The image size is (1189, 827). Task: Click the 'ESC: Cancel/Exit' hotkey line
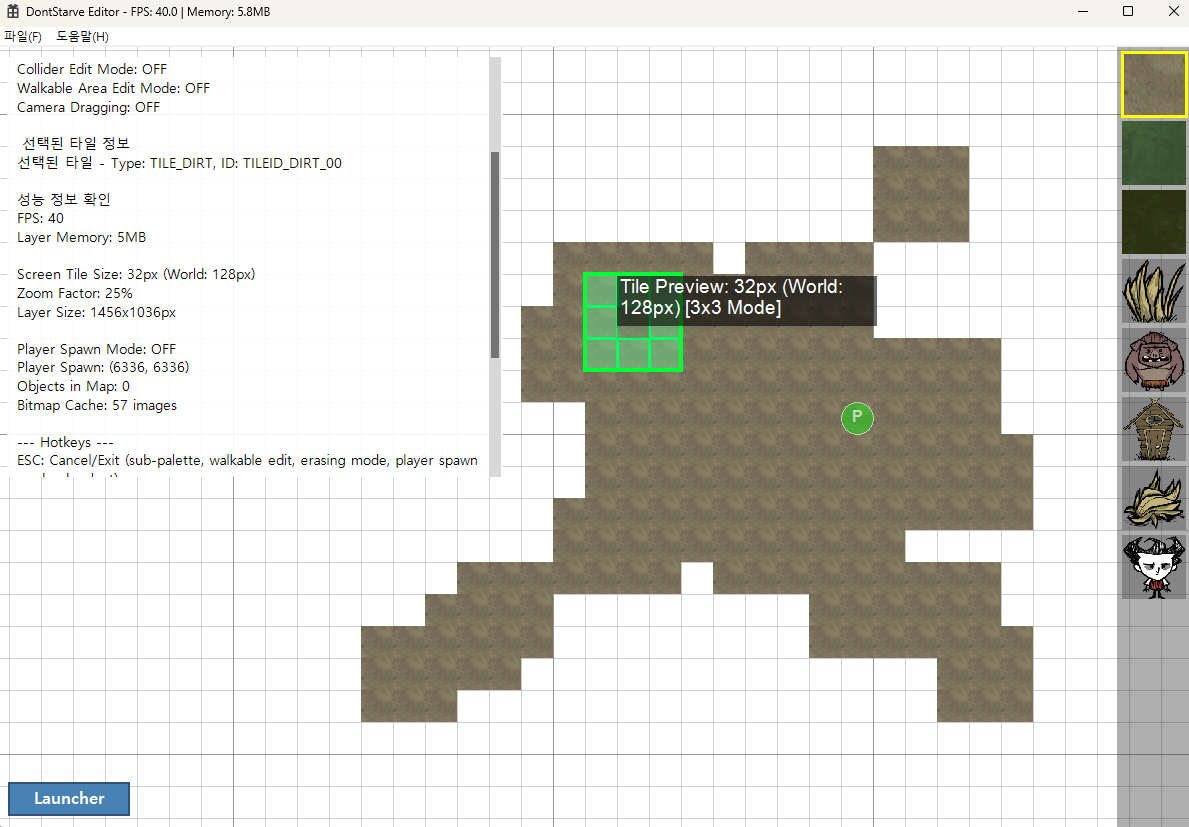[247, 460]
